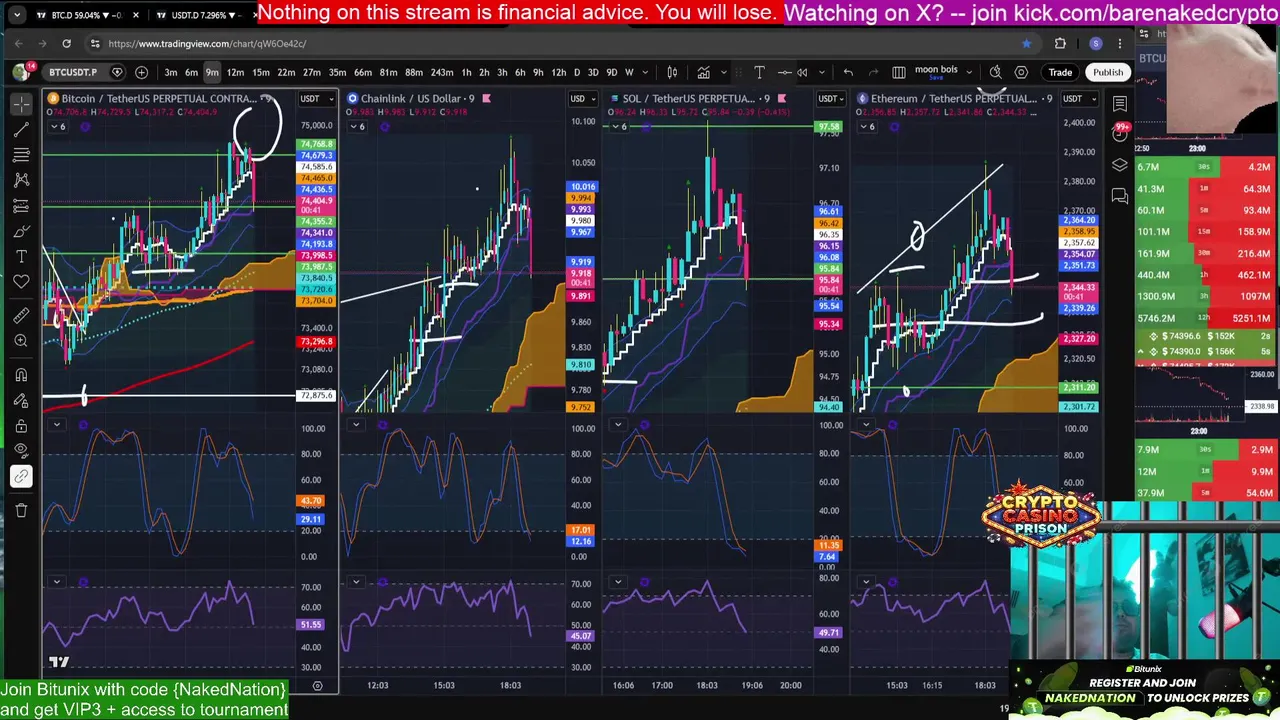Undo the last chart action
This screenshot has height=720, width=1280.
point(848,72)
